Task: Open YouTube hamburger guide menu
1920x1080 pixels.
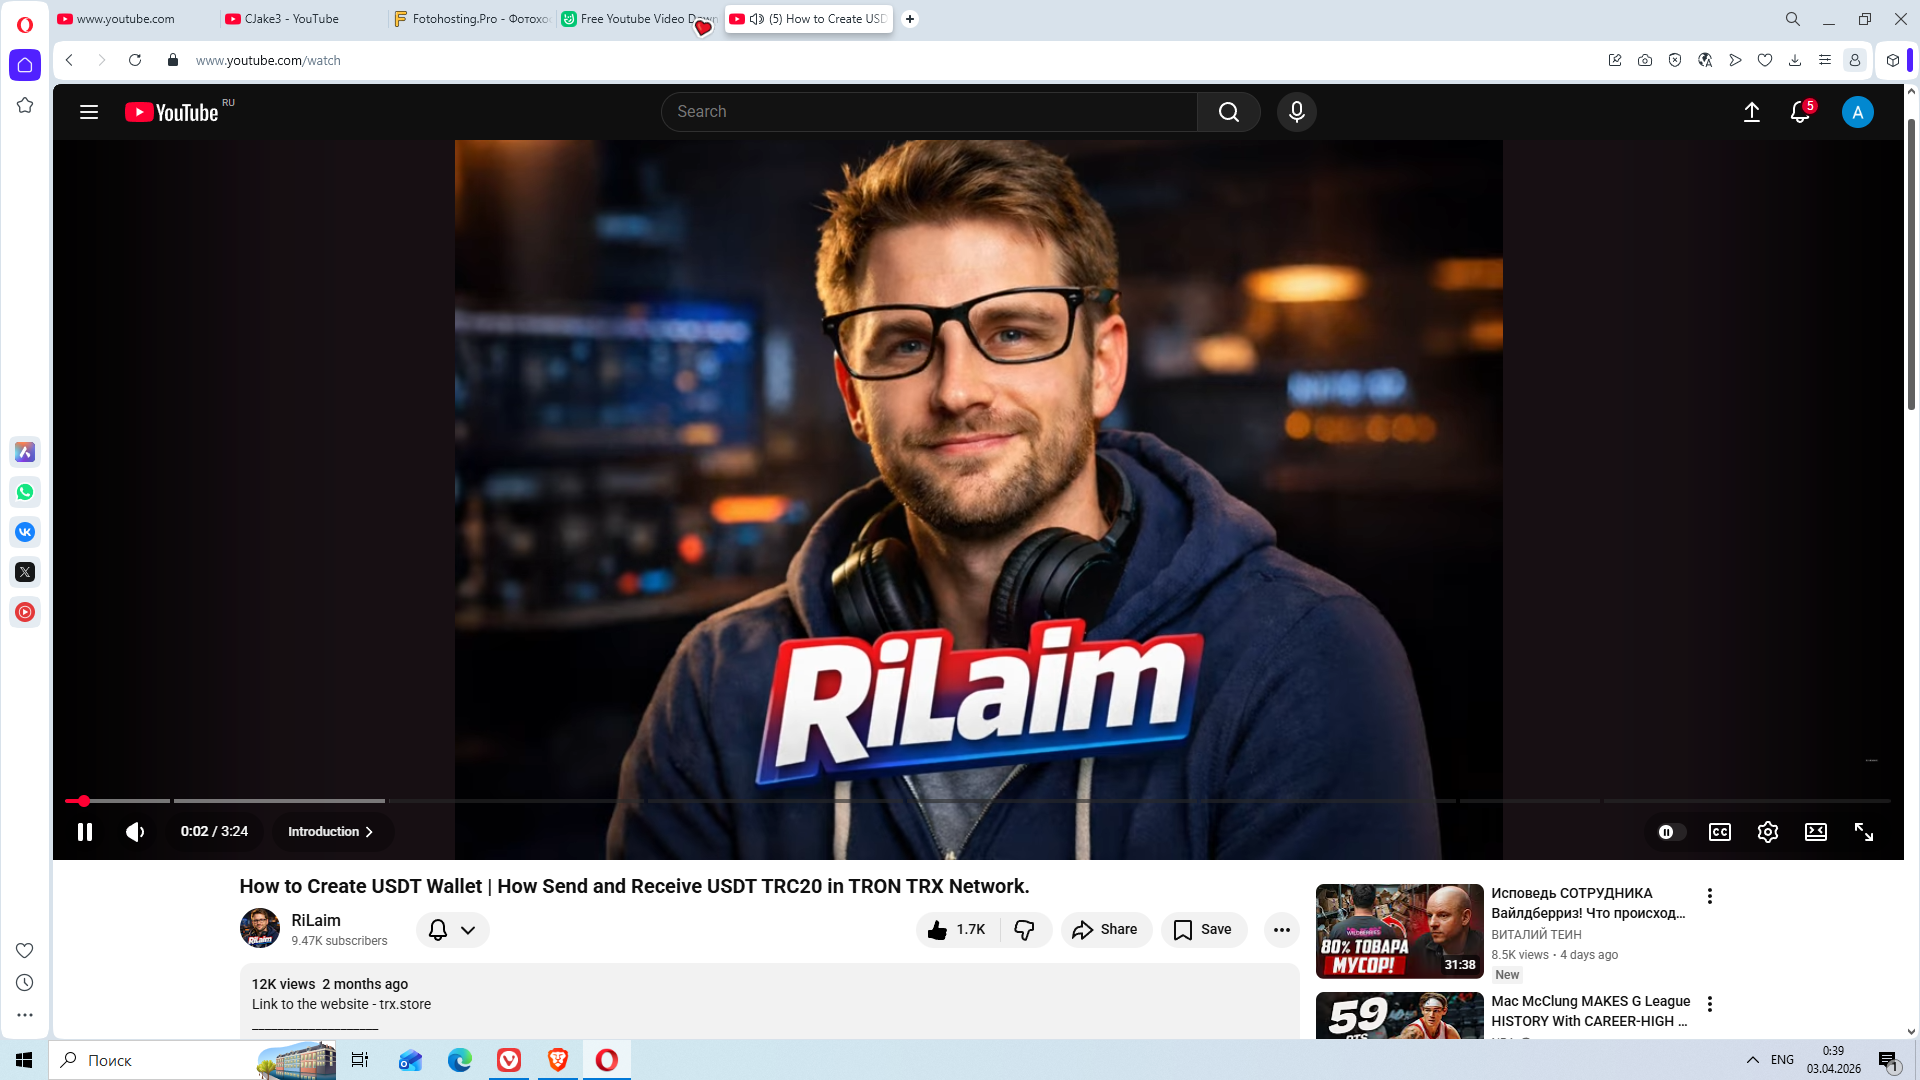Action: point(89,112)
